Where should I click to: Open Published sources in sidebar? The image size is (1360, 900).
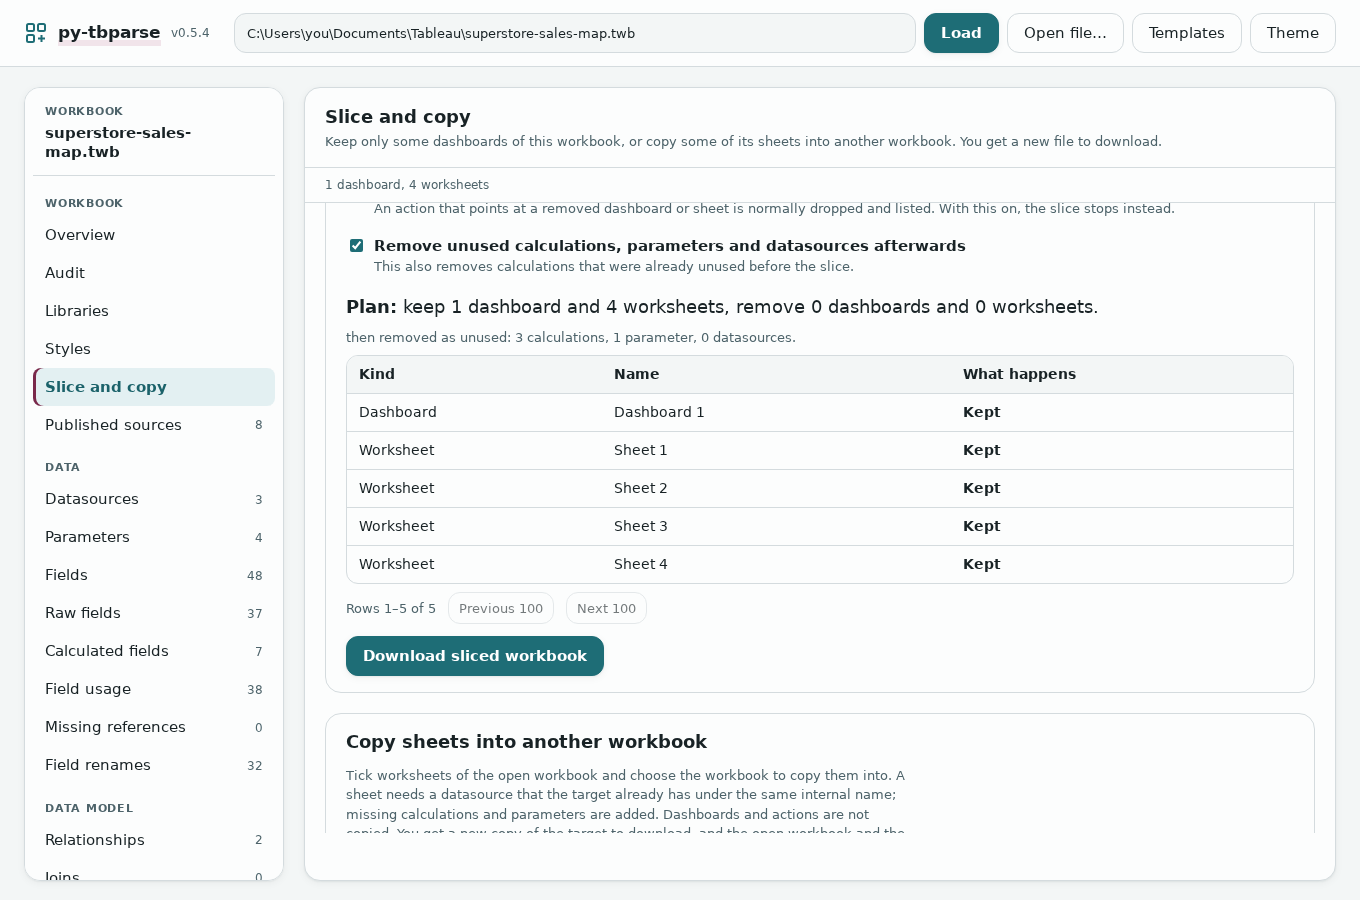(154, 425)
